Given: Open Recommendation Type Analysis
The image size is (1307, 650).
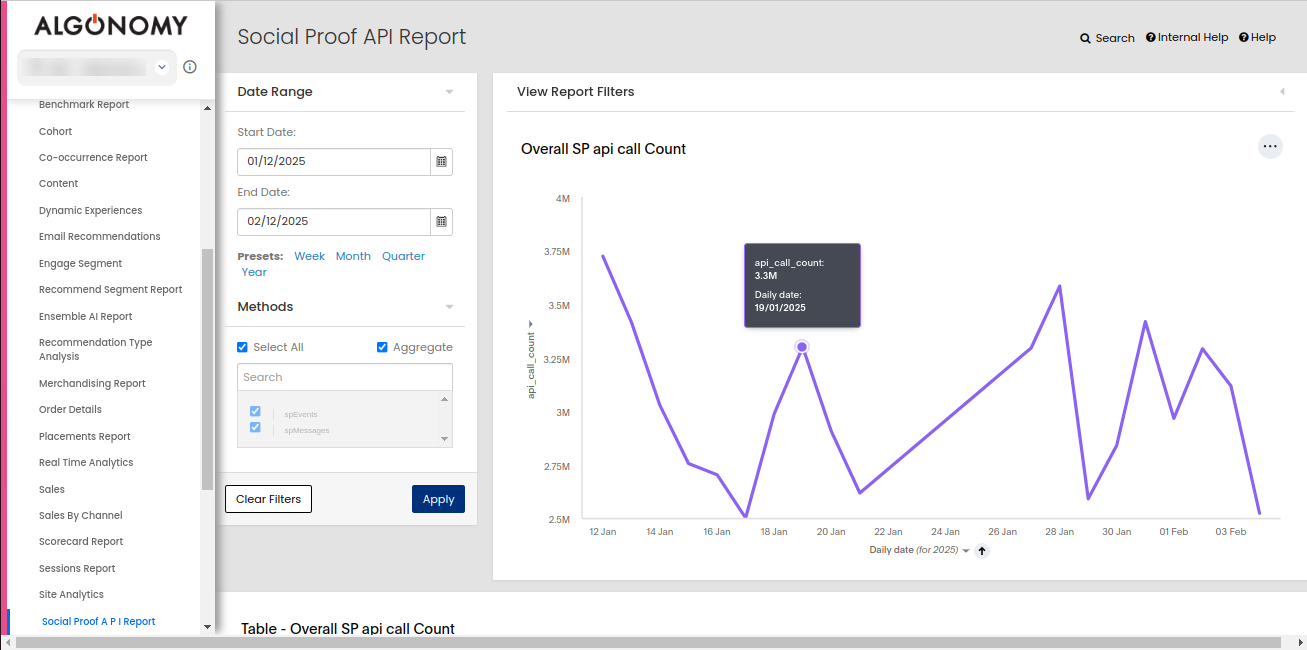Looking at the screenshot, I should point(95,349).
